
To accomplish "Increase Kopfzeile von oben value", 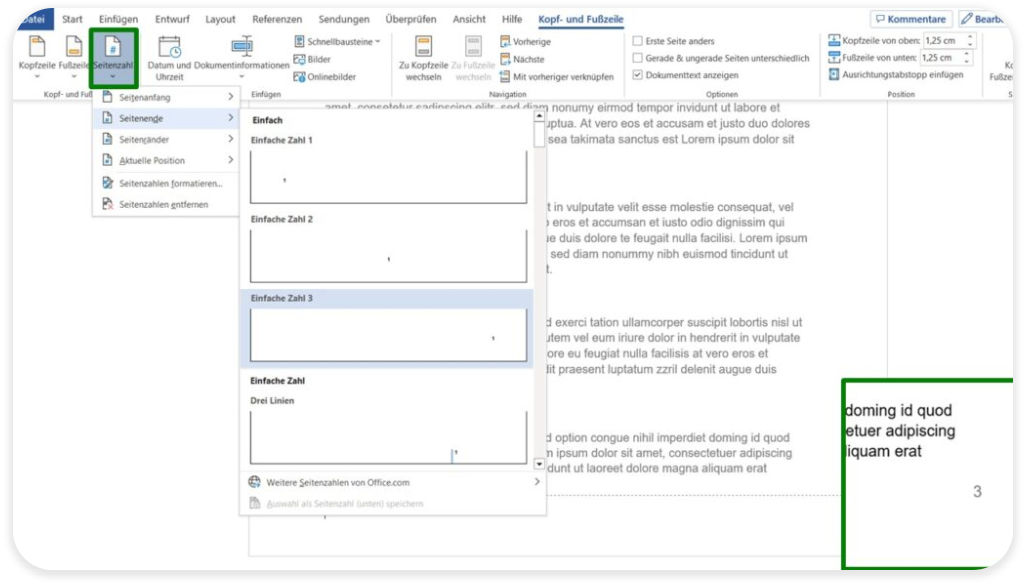I will [x=970, y=37].
